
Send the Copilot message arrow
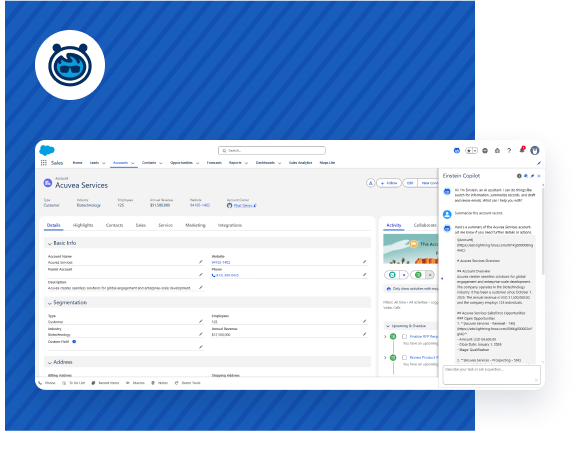pos(536,380)
